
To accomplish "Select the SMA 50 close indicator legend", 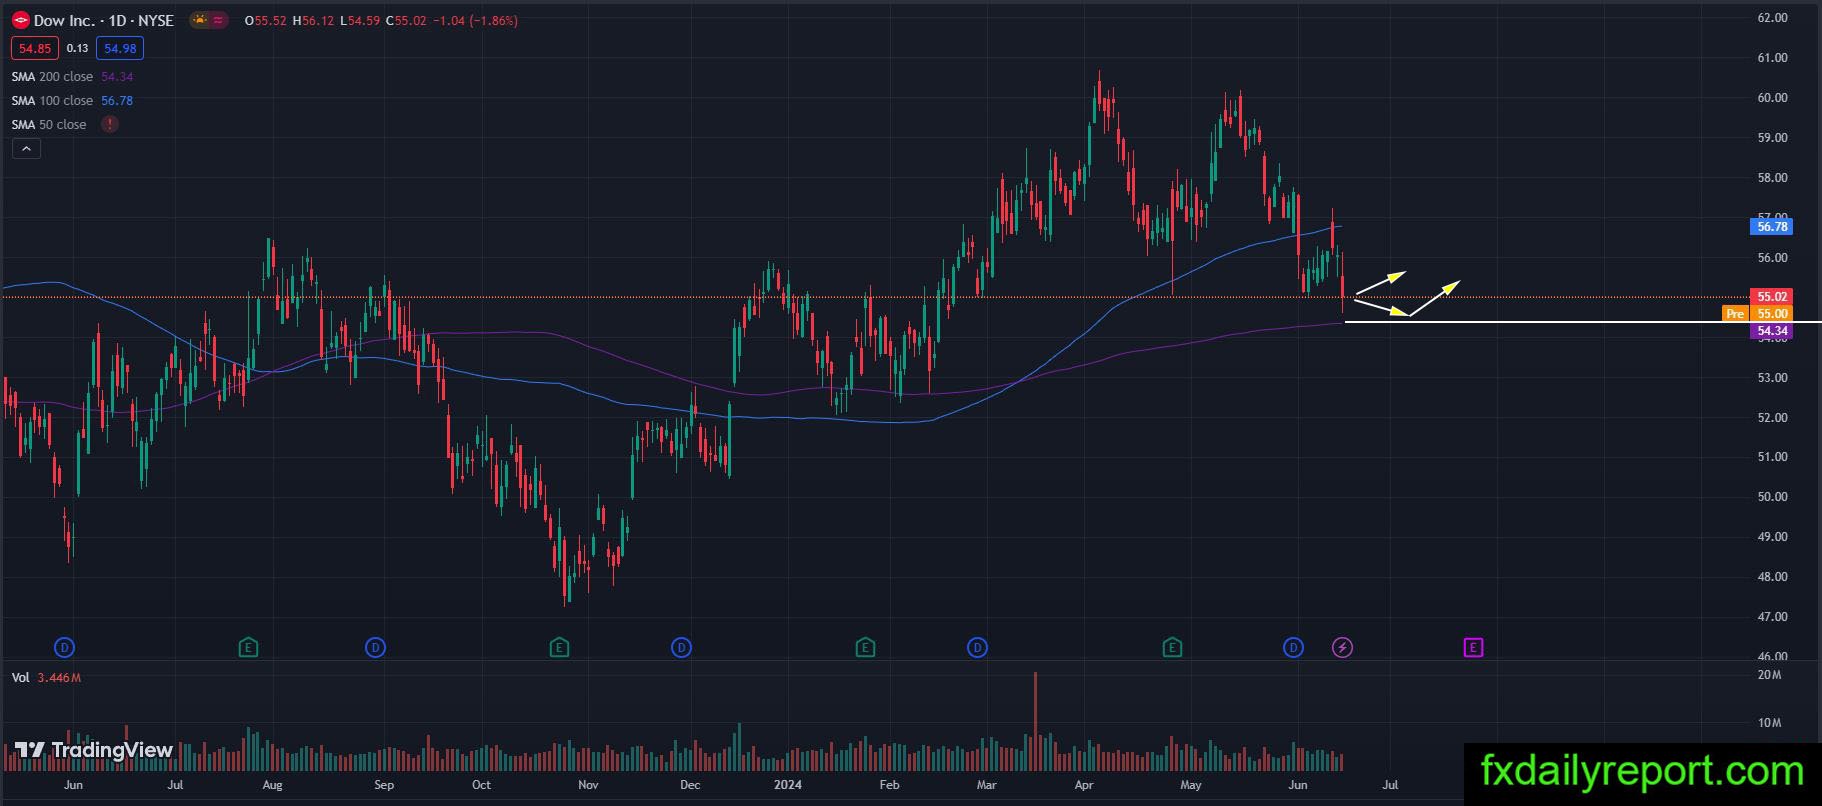I will (49, 125).
